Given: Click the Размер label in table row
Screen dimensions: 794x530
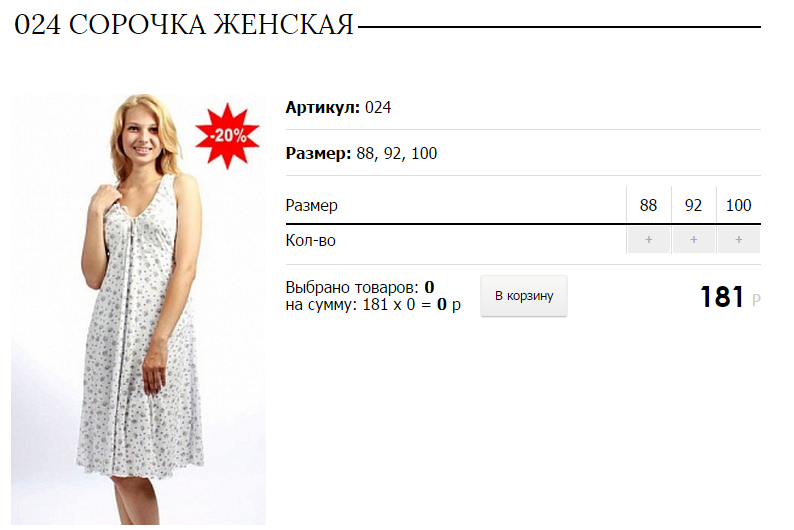Looking at the screenshot, I should point(311,205).
